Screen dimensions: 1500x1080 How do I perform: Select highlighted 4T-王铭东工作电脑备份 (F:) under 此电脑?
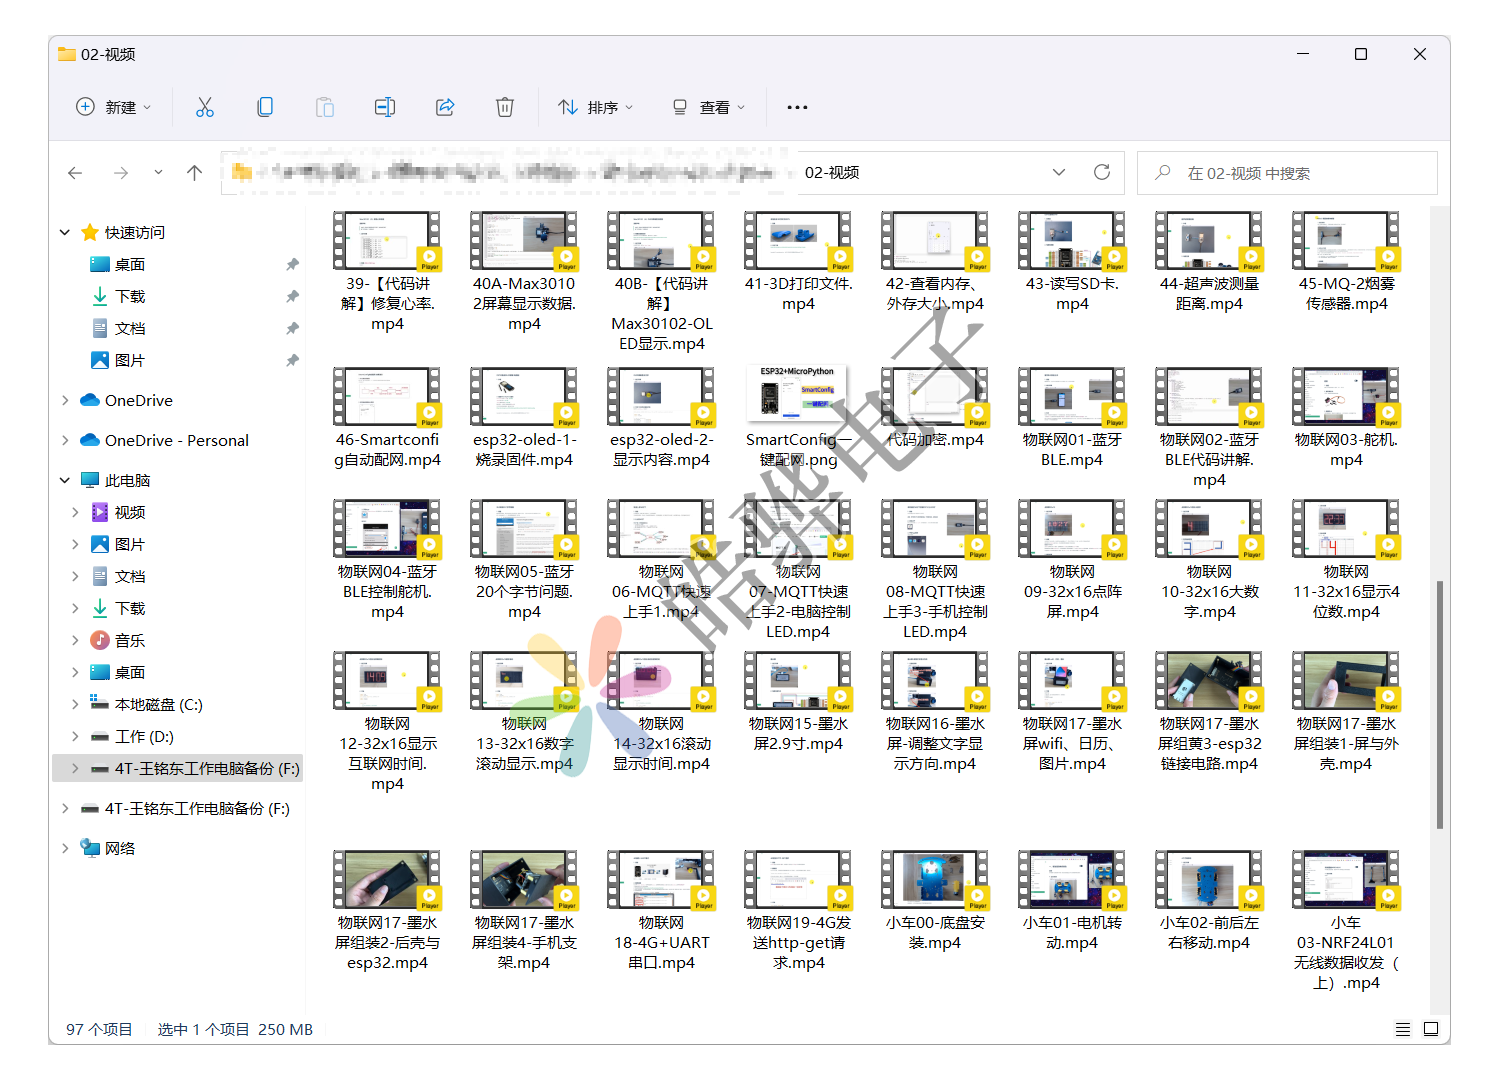click(178, 768)
